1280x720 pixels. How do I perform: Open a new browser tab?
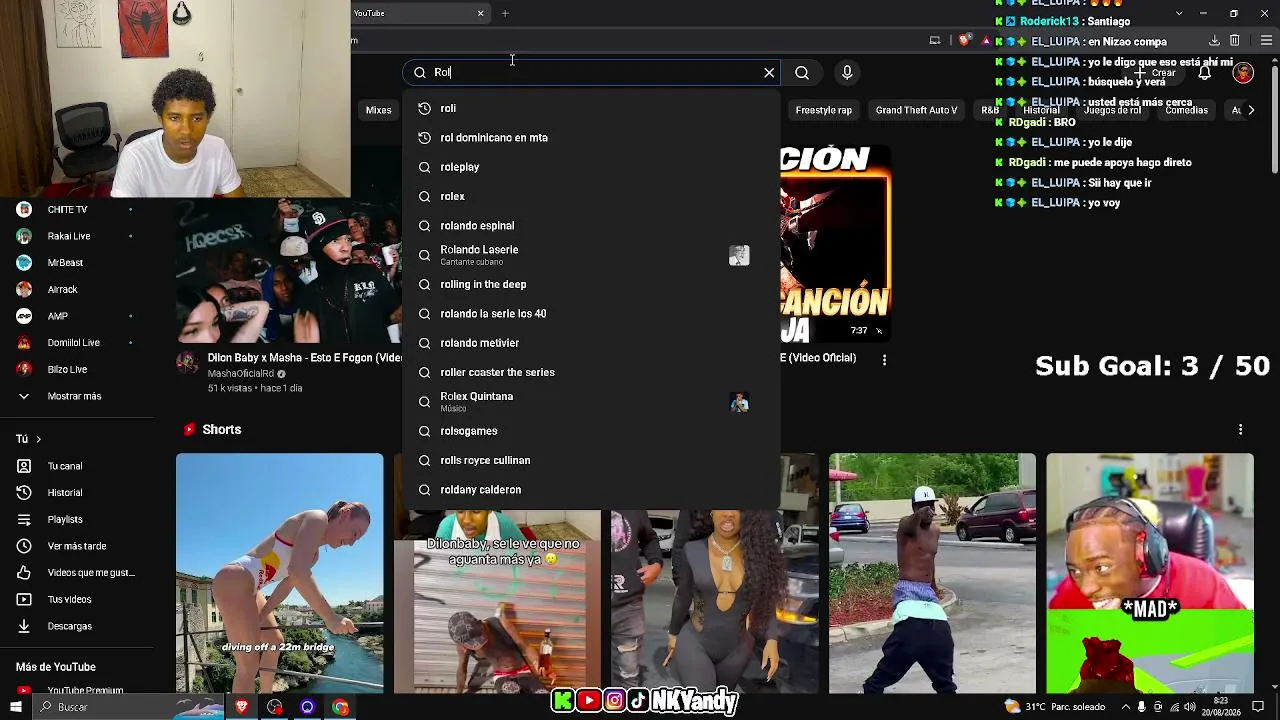[505, 13]
